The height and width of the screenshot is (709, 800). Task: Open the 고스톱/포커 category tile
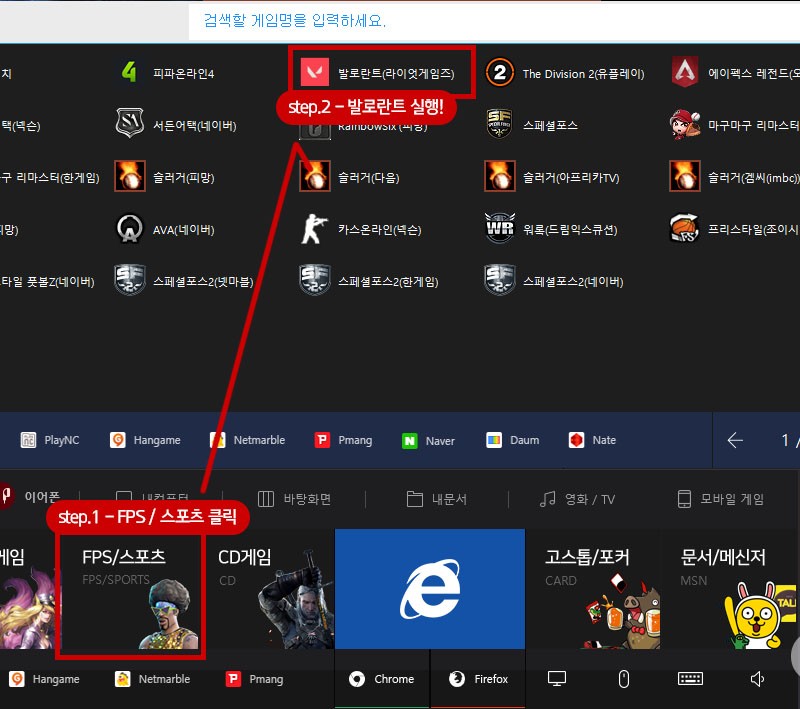pyautogui.click(x=592, y=589)
